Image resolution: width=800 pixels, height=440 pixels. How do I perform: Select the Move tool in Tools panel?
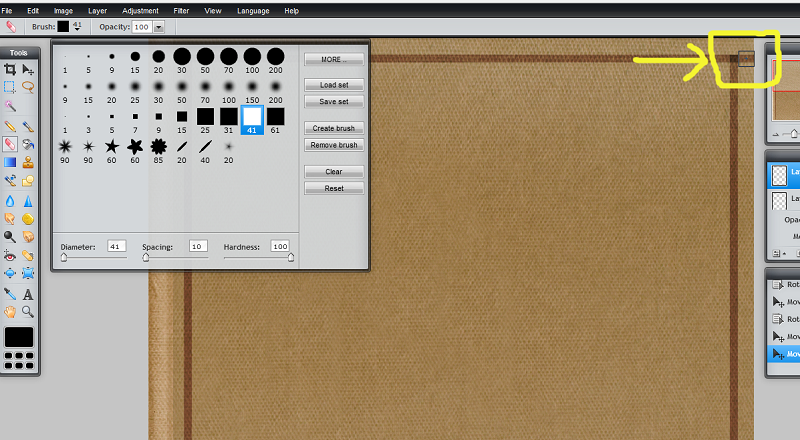28,69
